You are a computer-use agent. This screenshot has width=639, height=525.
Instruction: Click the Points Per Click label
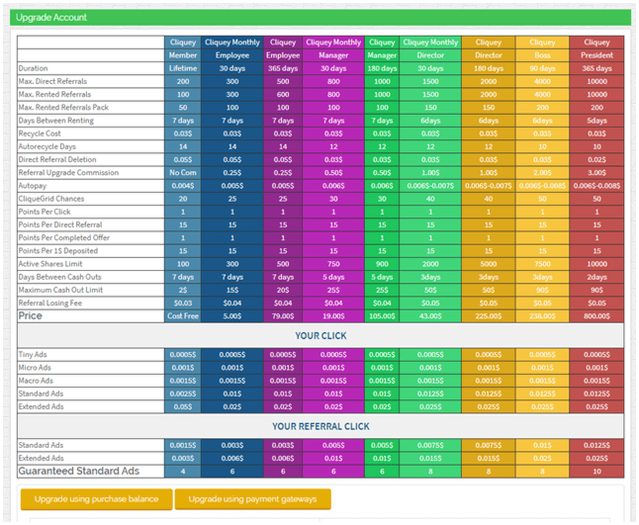[44, 212]
